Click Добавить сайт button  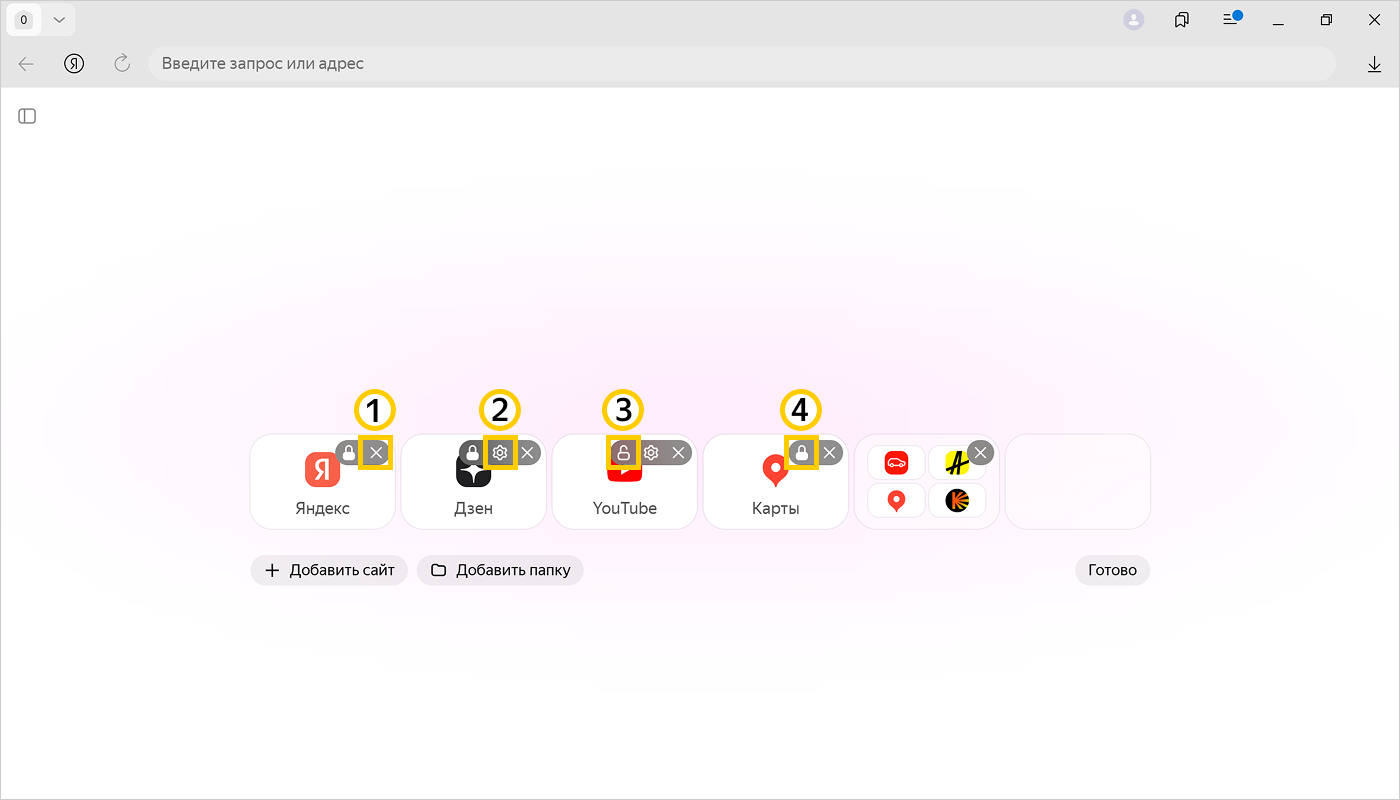[x=329, y=570]
